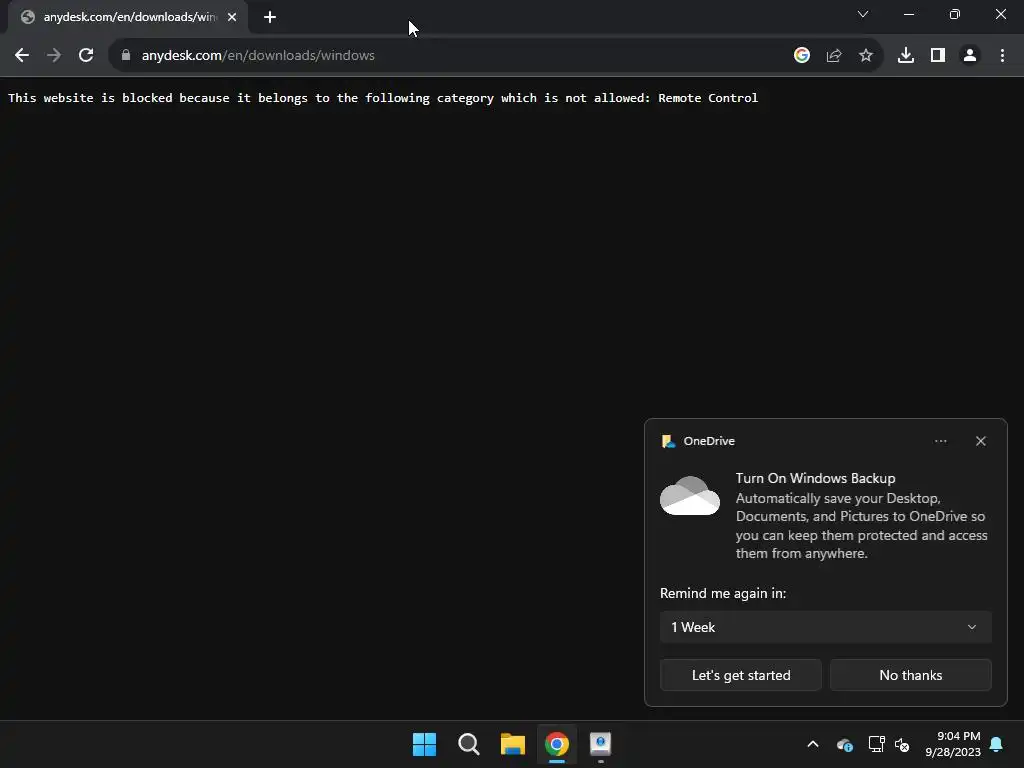Open a new browser tab
Screen dimensions: 1024x768
[270, 18]
